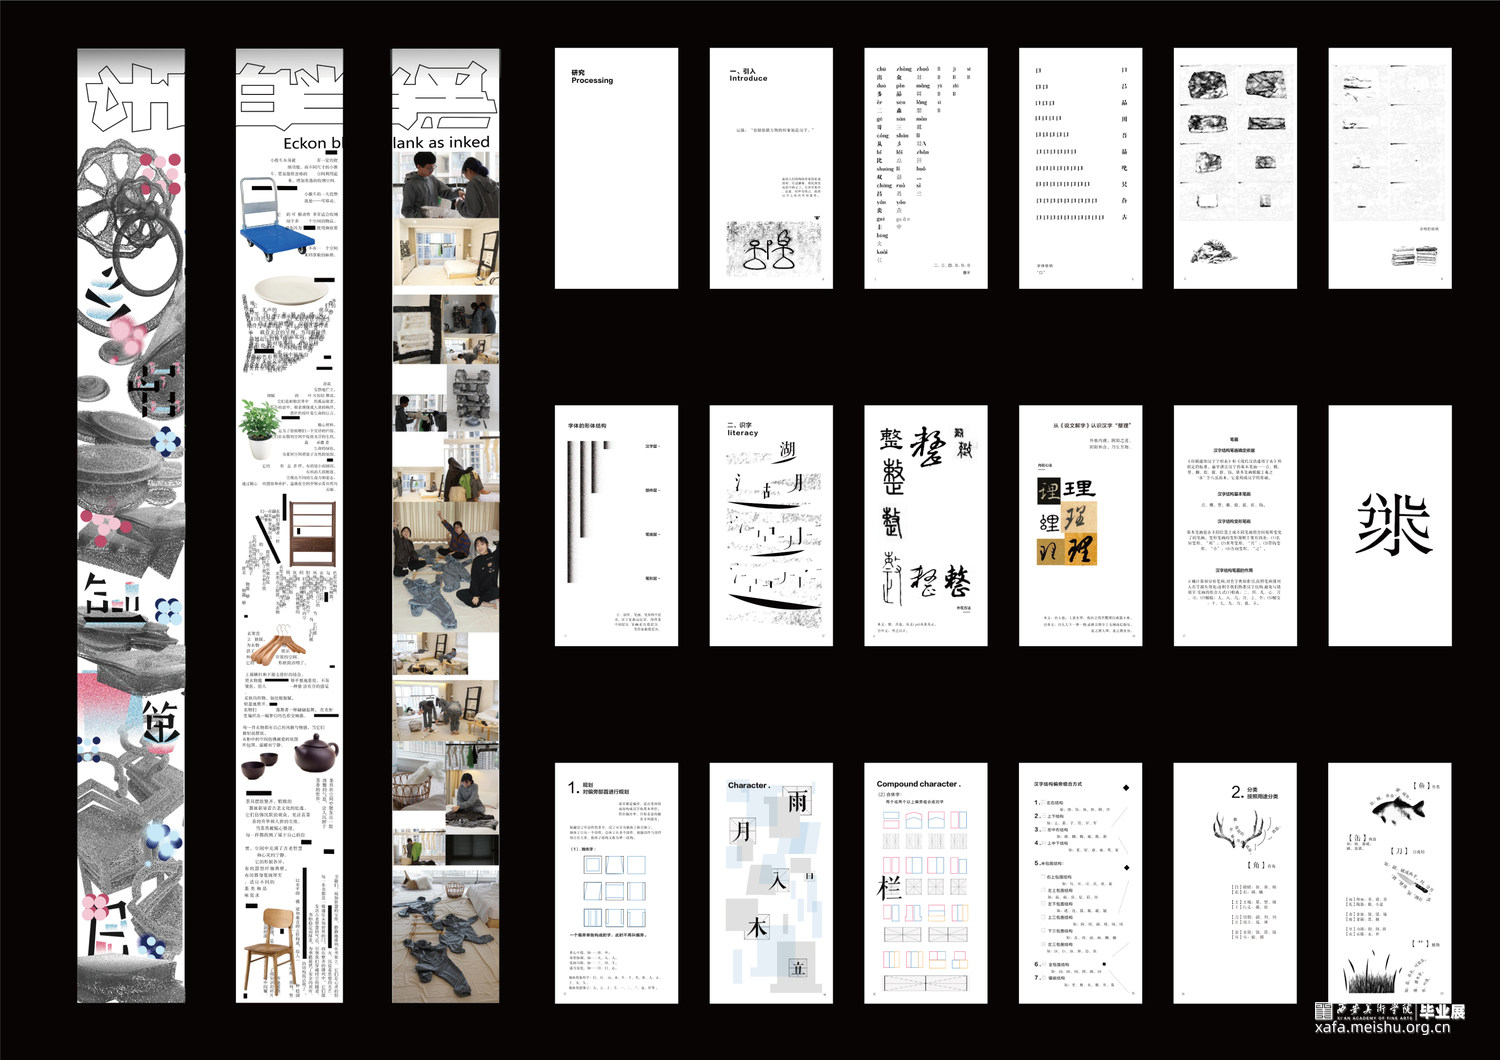The width and height of the screenshot is (1500, 1060).
Task: Click the 'Processing' page title
Action: click(x=592, y=77)
